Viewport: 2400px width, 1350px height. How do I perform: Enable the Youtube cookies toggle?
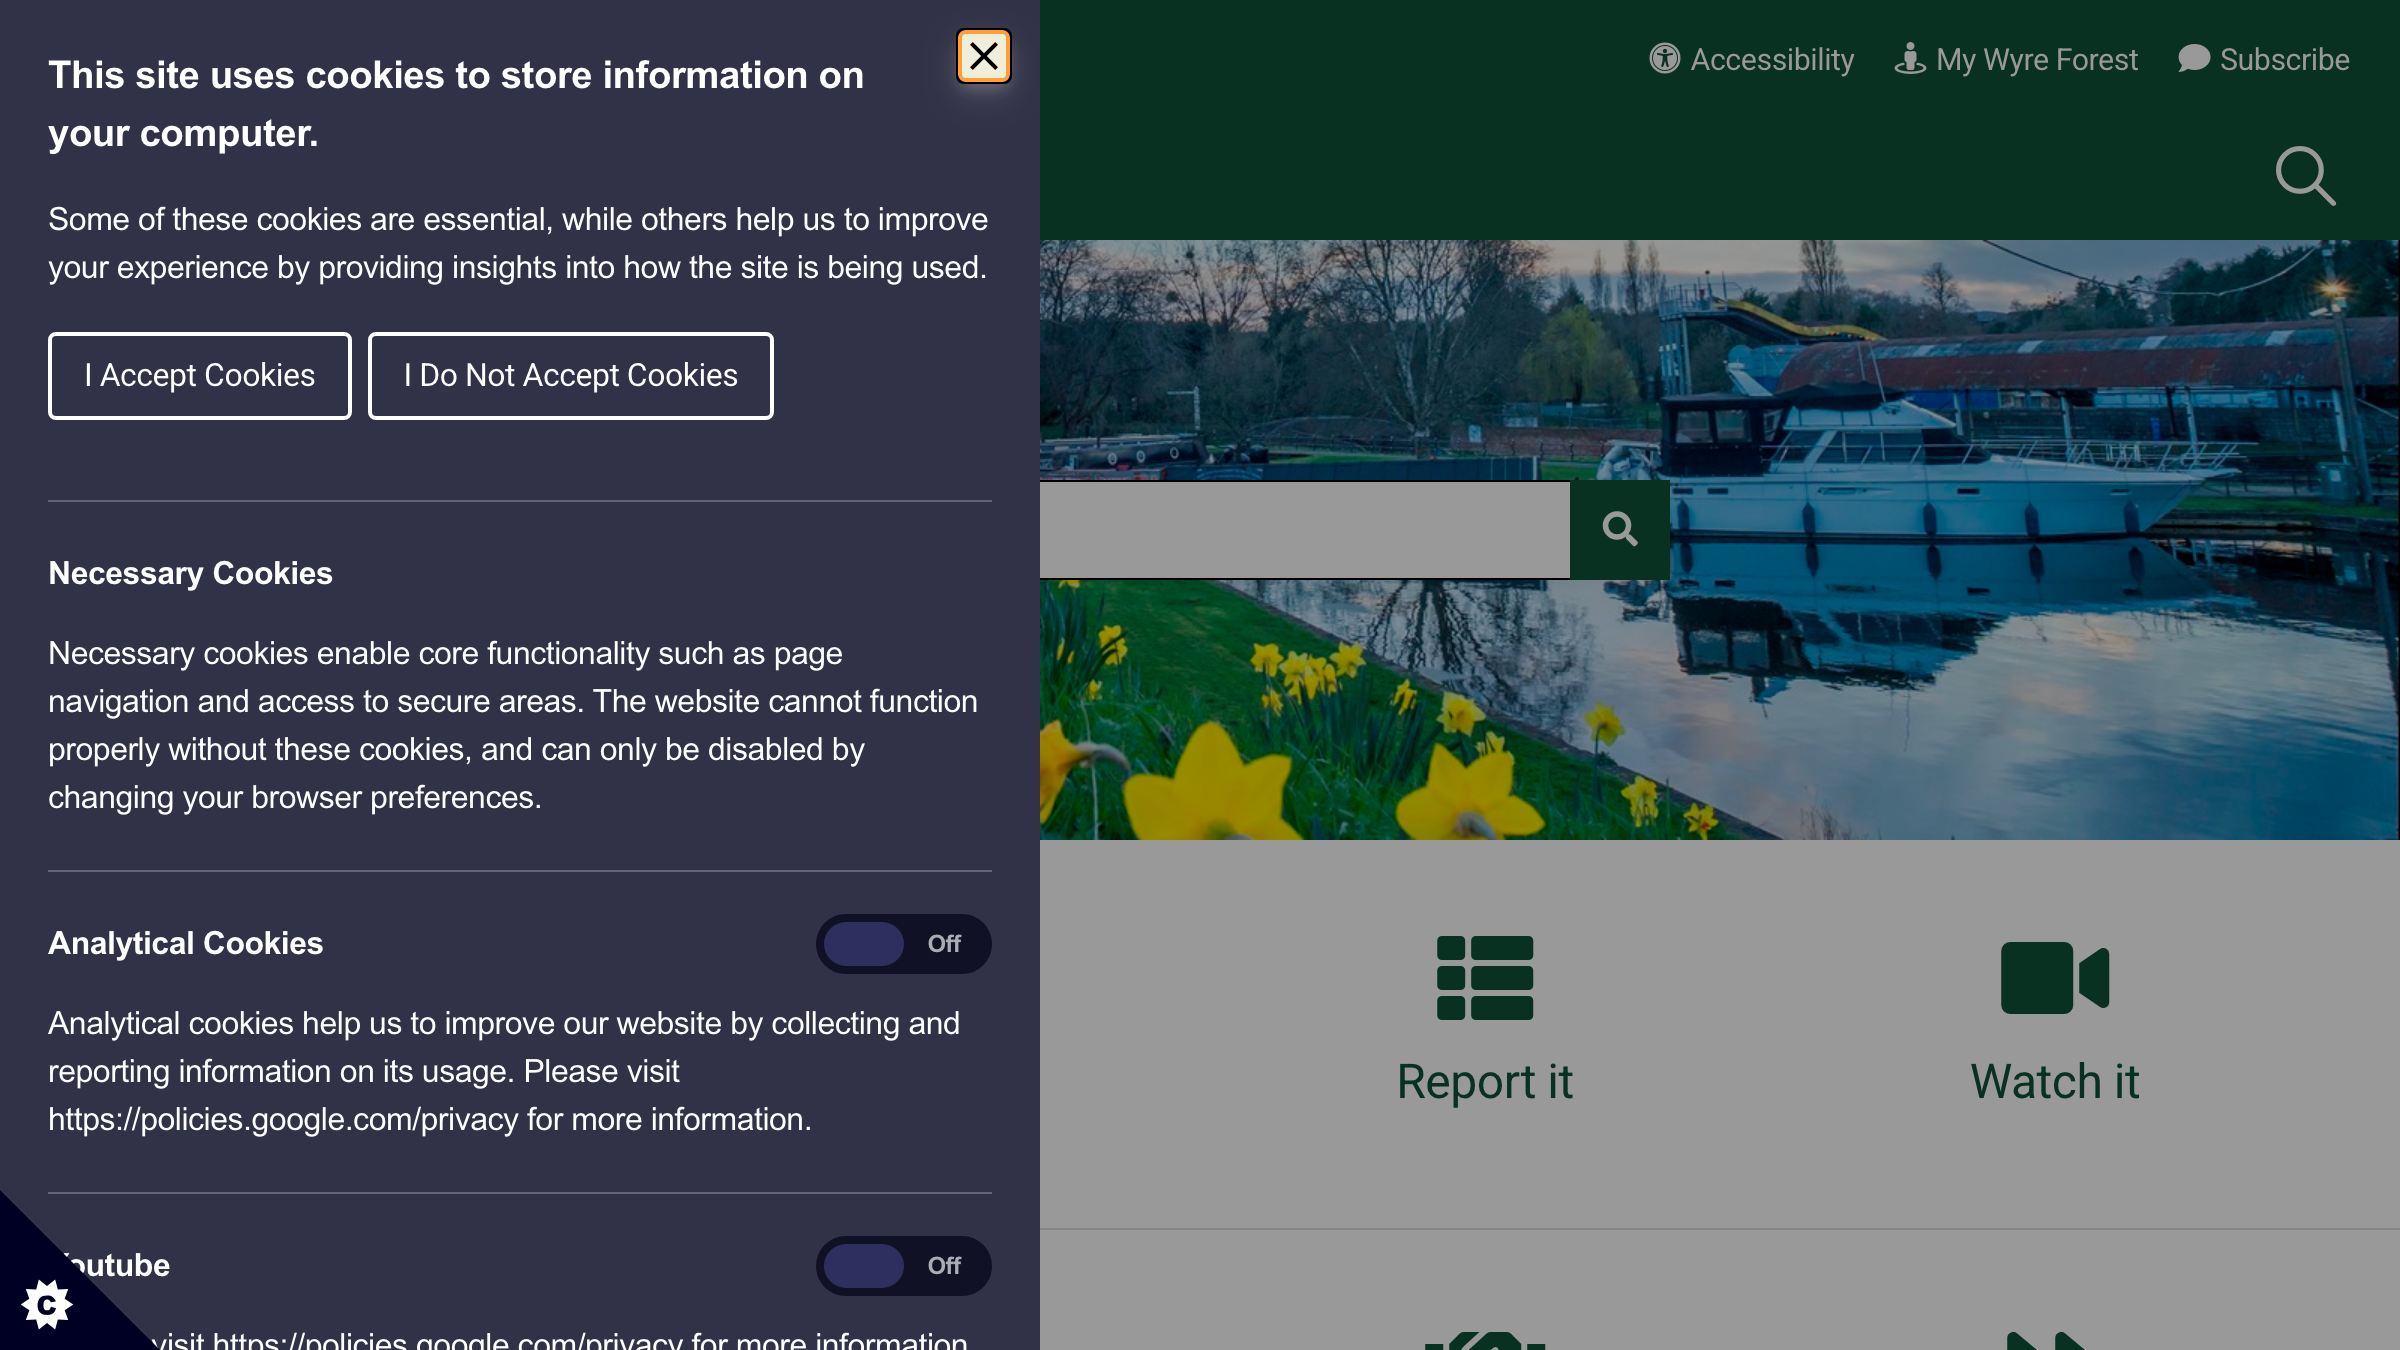point(903,1265)
